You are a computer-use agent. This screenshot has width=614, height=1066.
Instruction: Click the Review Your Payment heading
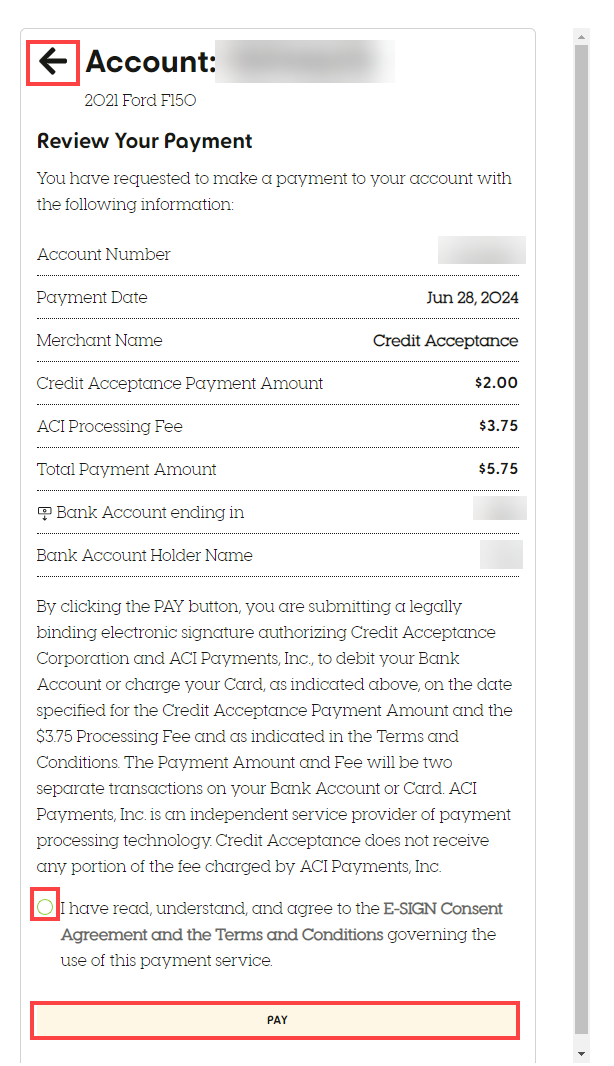click(144, 141)
